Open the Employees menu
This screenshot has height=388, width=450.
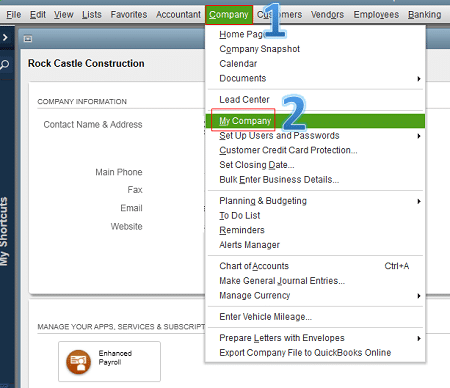(376, 15)
